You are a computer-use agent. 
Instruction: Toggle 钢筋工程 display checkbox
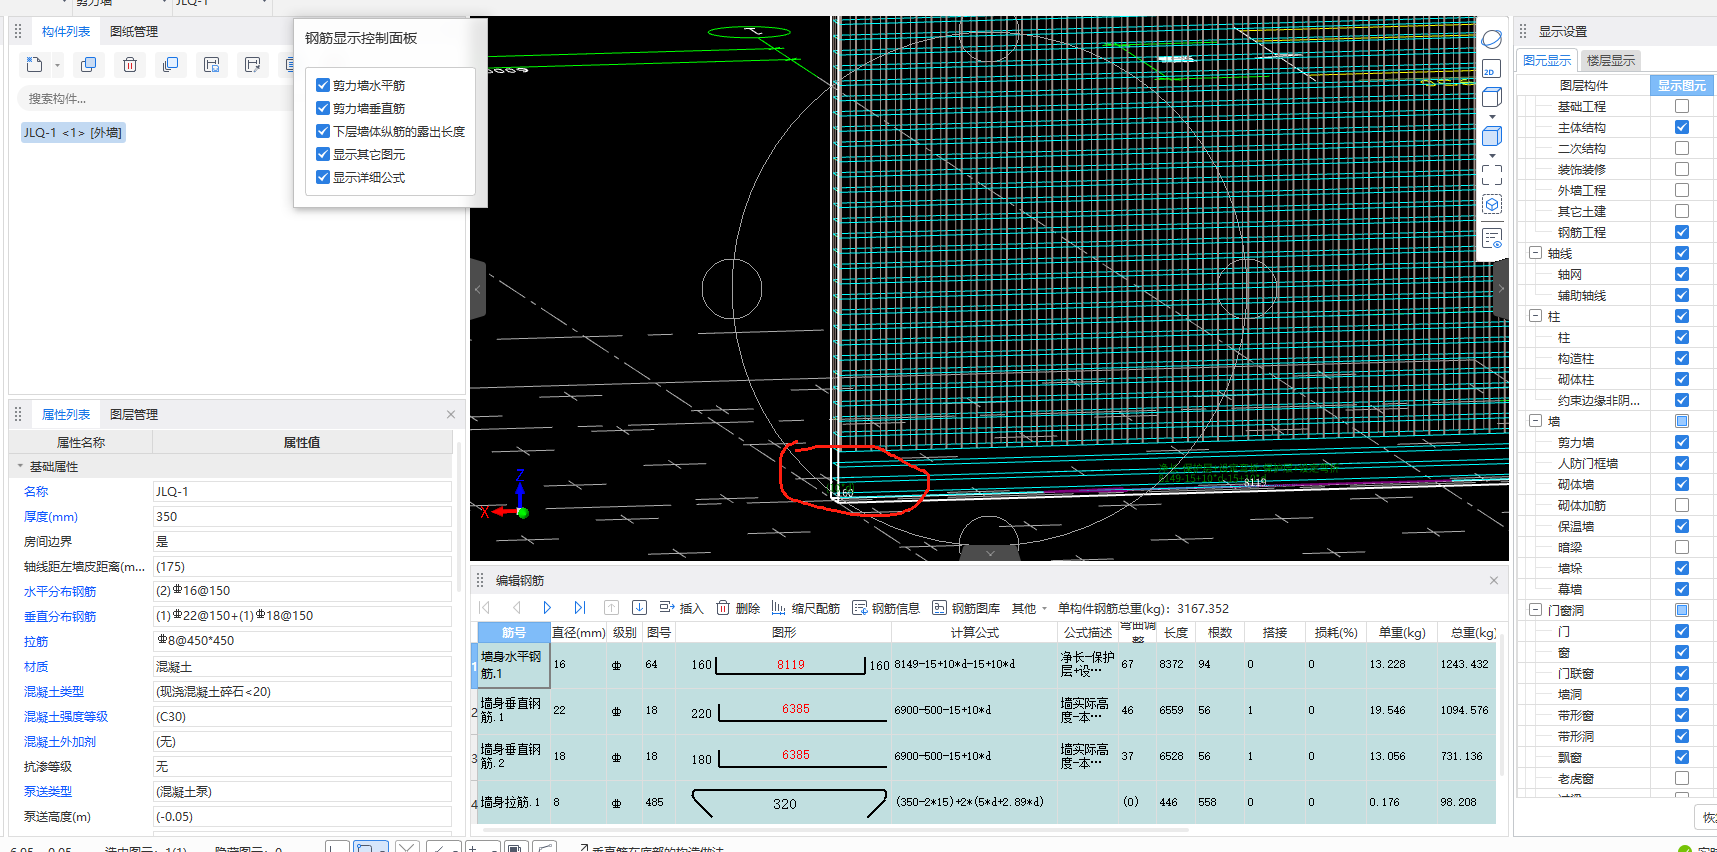[1682, 232]
